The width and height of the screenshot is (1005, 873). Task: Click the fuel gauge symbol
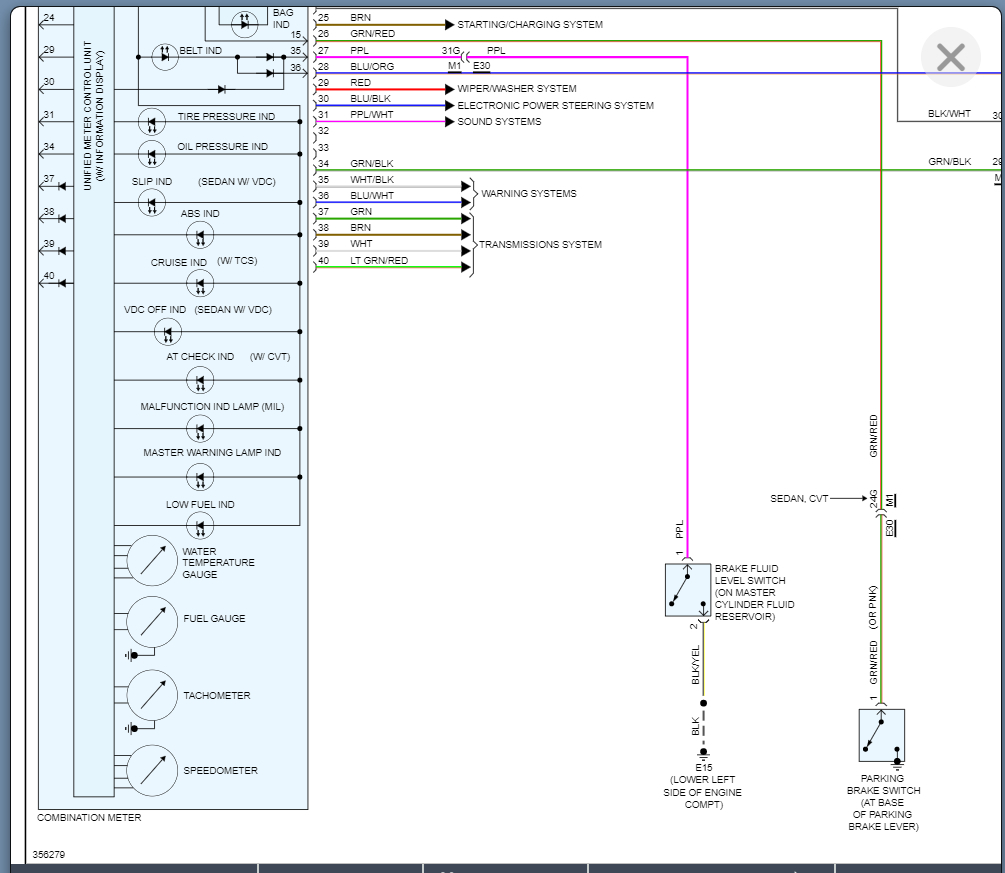(x=152, y=621)
